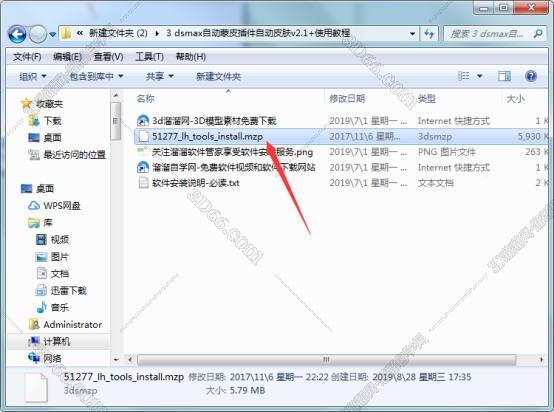The height and width of the screenshot is (412, 554).
Task: Open 图片 library
Action: click(59, 257)
